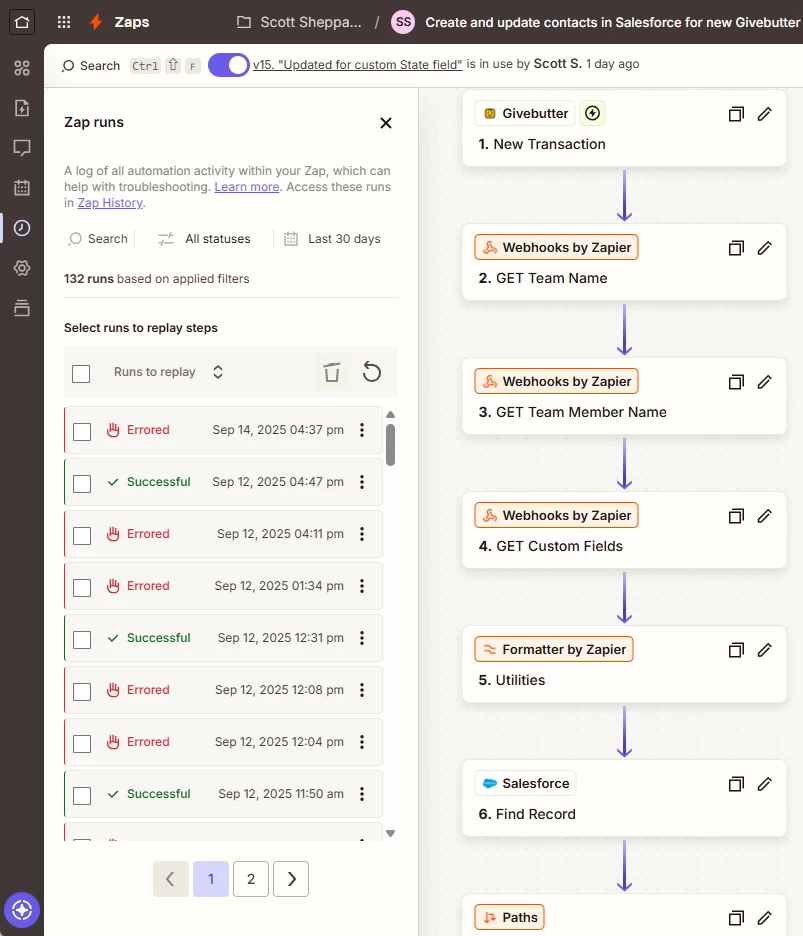Edit the GET Team Name step
This screenshot has width=803, height=936.
point(765,248)
